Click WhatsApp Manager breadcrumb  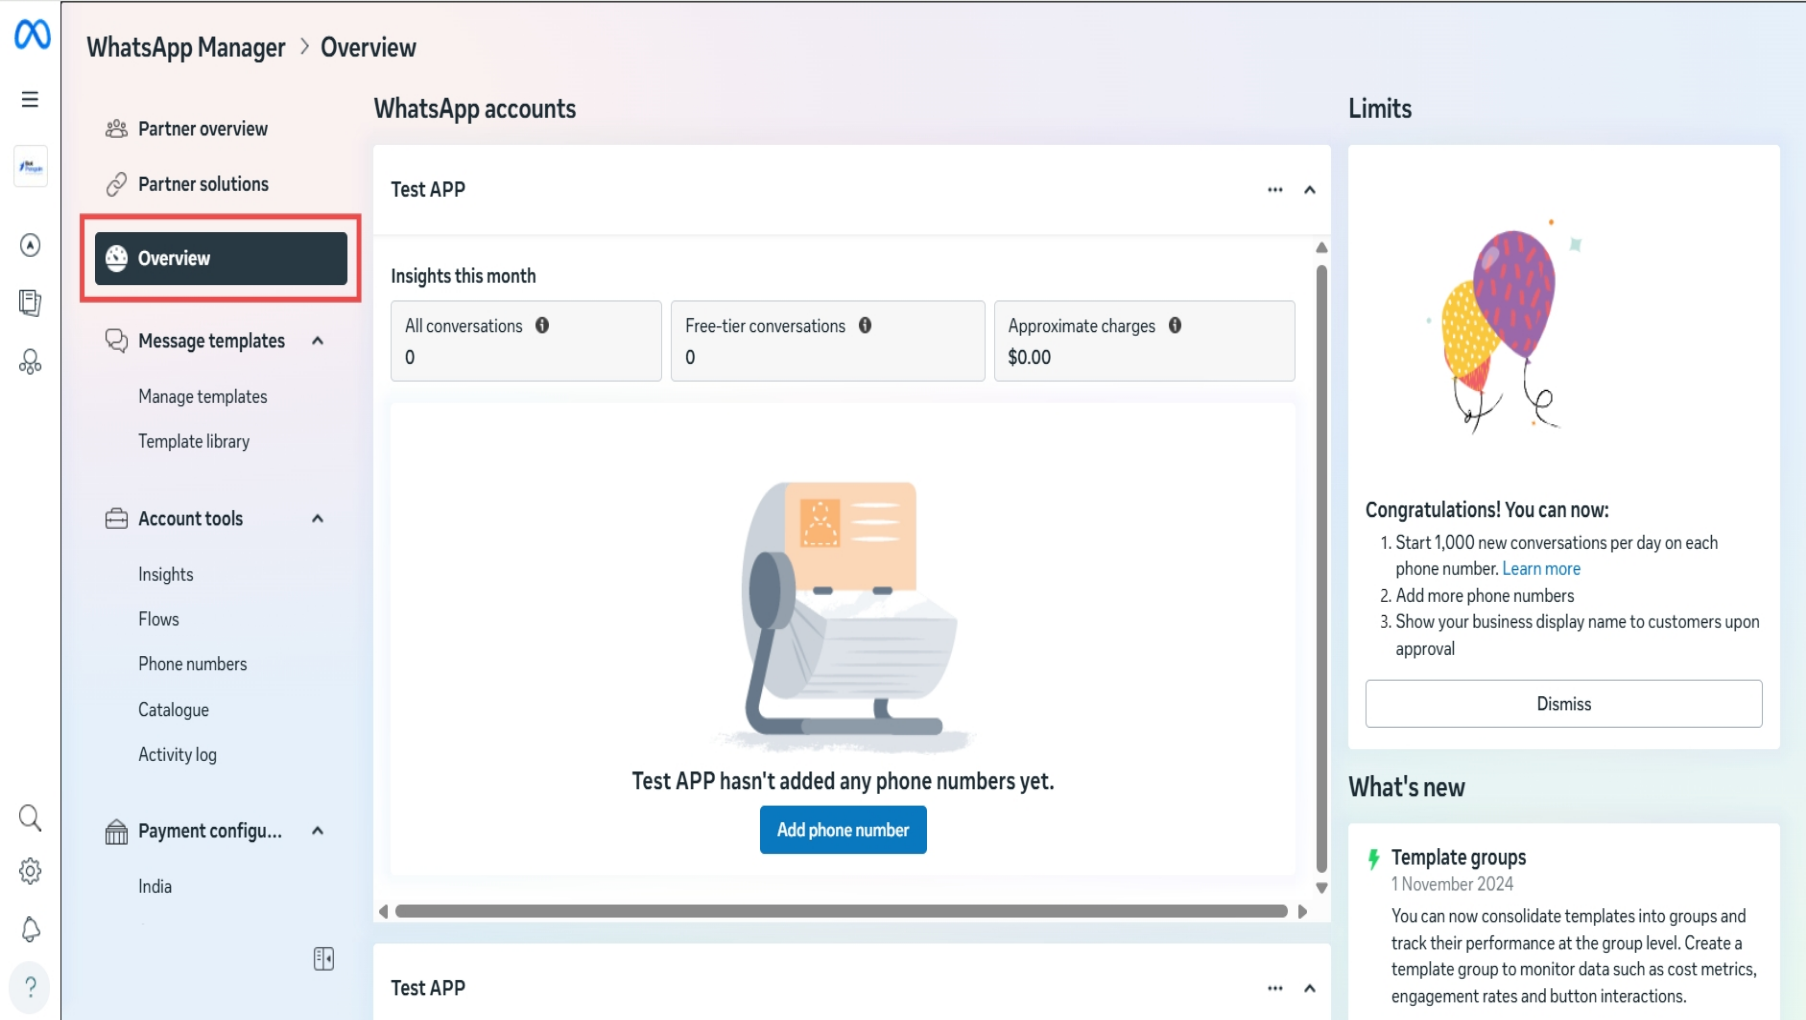(186, 47)
